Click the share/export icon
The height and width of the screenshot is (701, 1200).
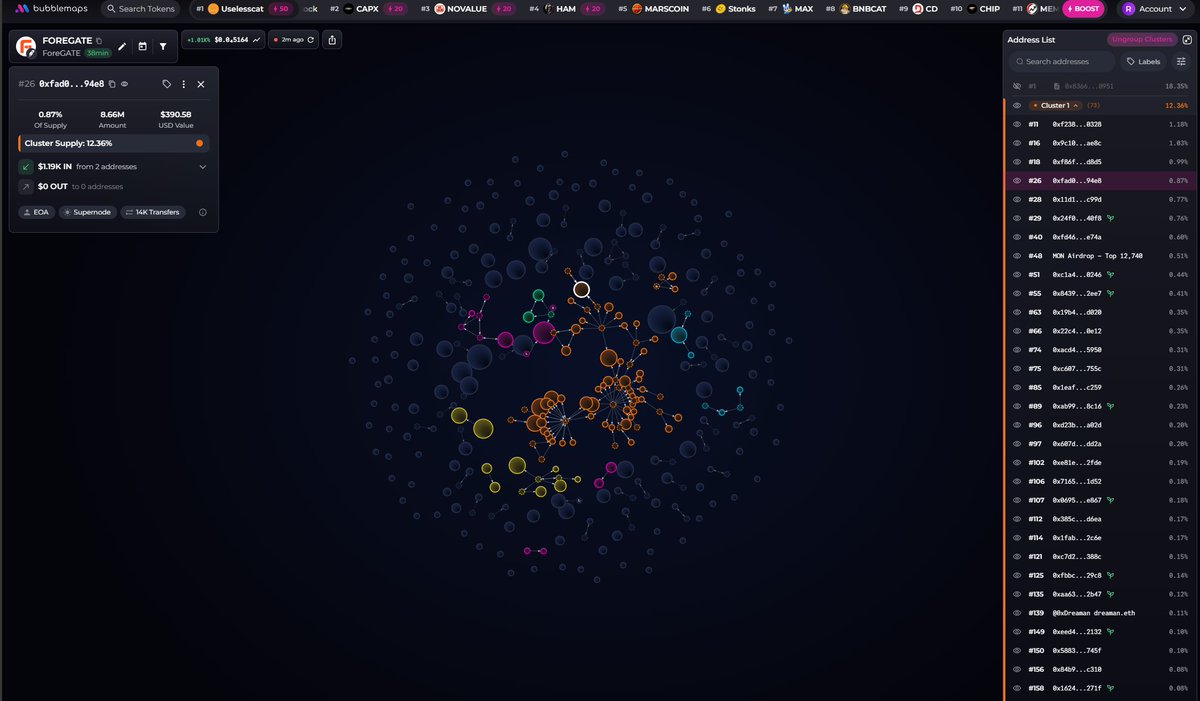pos(332,40)
